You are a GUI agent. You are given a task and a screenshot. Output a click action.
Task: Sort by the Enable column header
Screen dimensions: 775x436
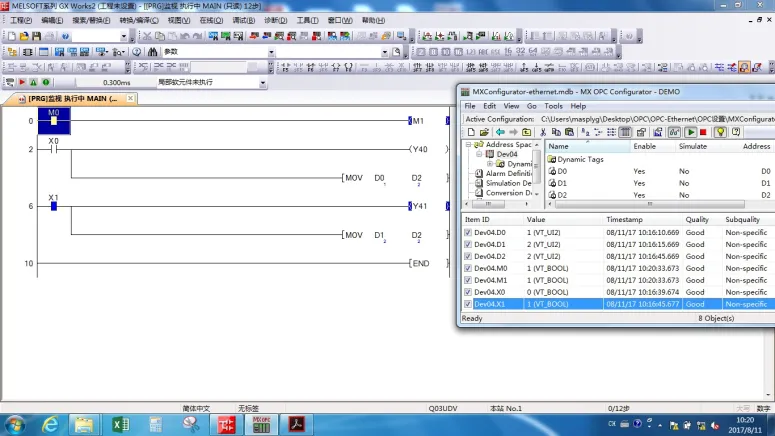click(652, 146)
